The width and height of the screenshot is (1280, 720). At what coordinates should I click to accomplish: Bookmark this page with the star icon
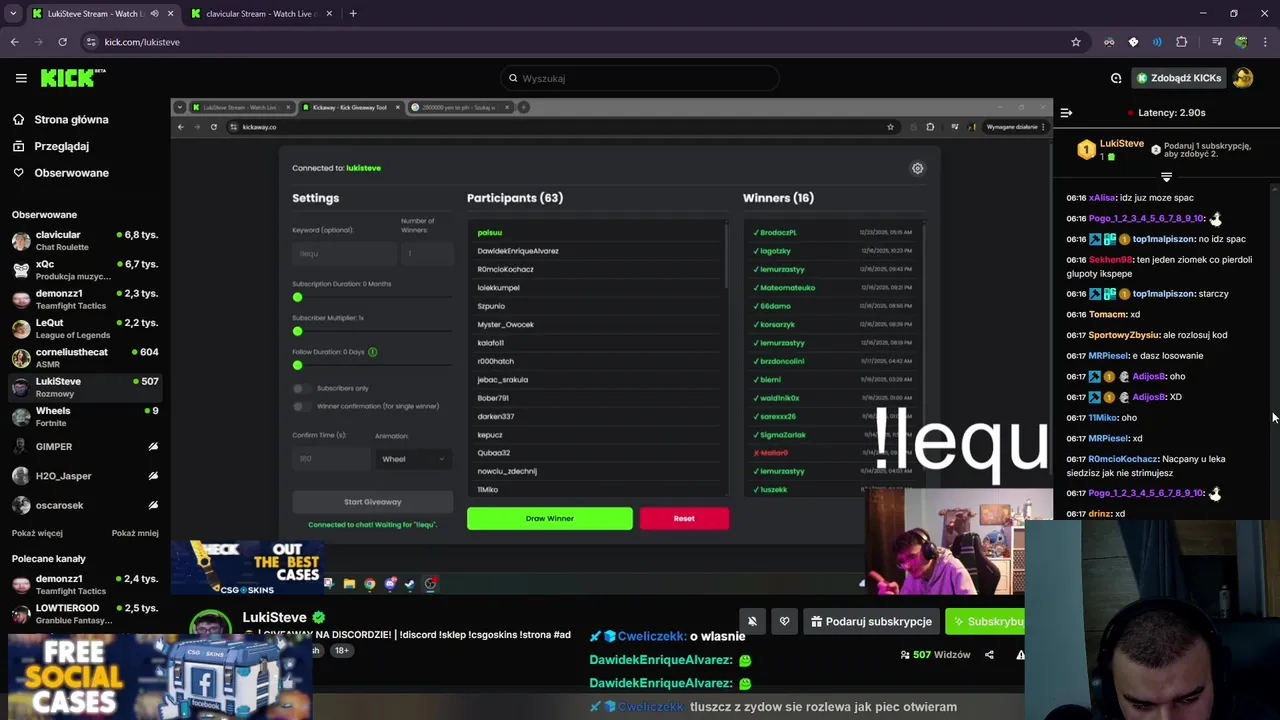pos(1076,42)
